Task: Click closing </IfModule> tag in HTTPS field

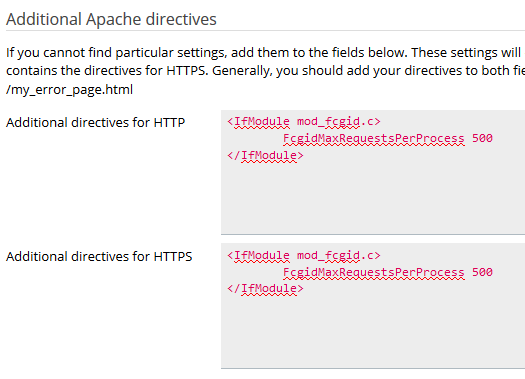Action: click(x=265, y=289)
